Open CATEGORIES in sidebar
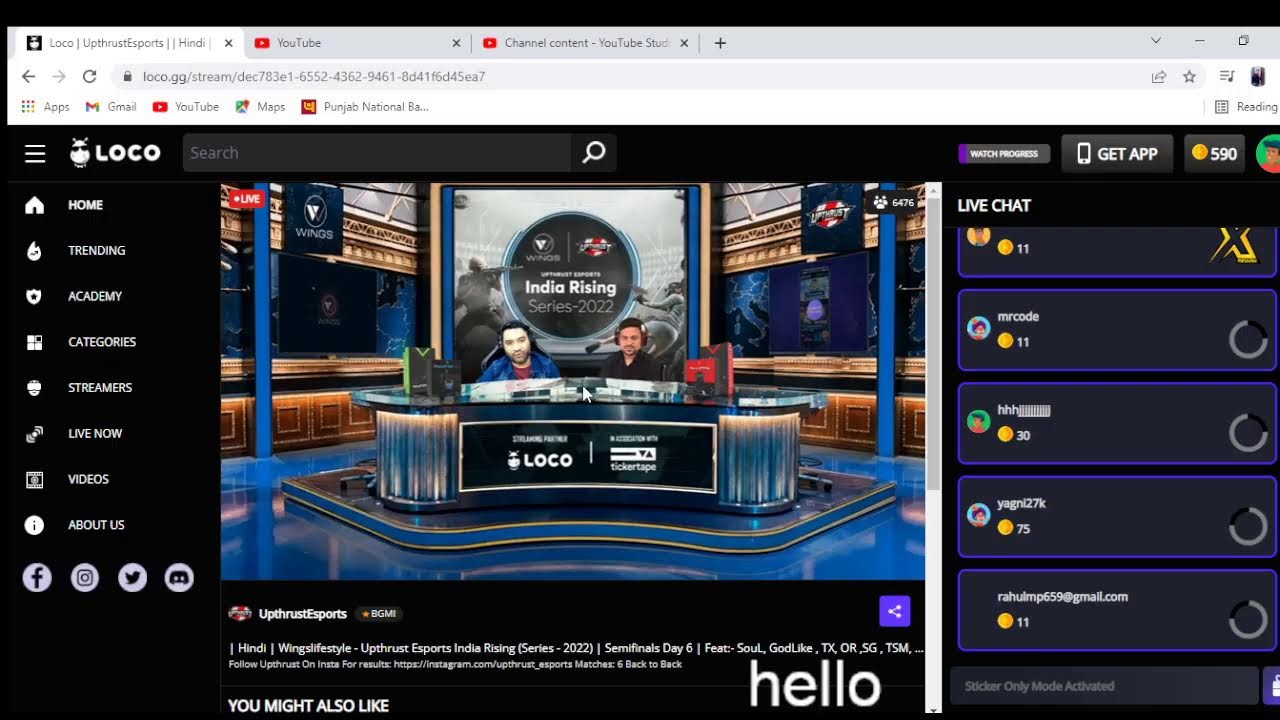This screenshot has width=1280, height=720. click(x=102, y=342)
